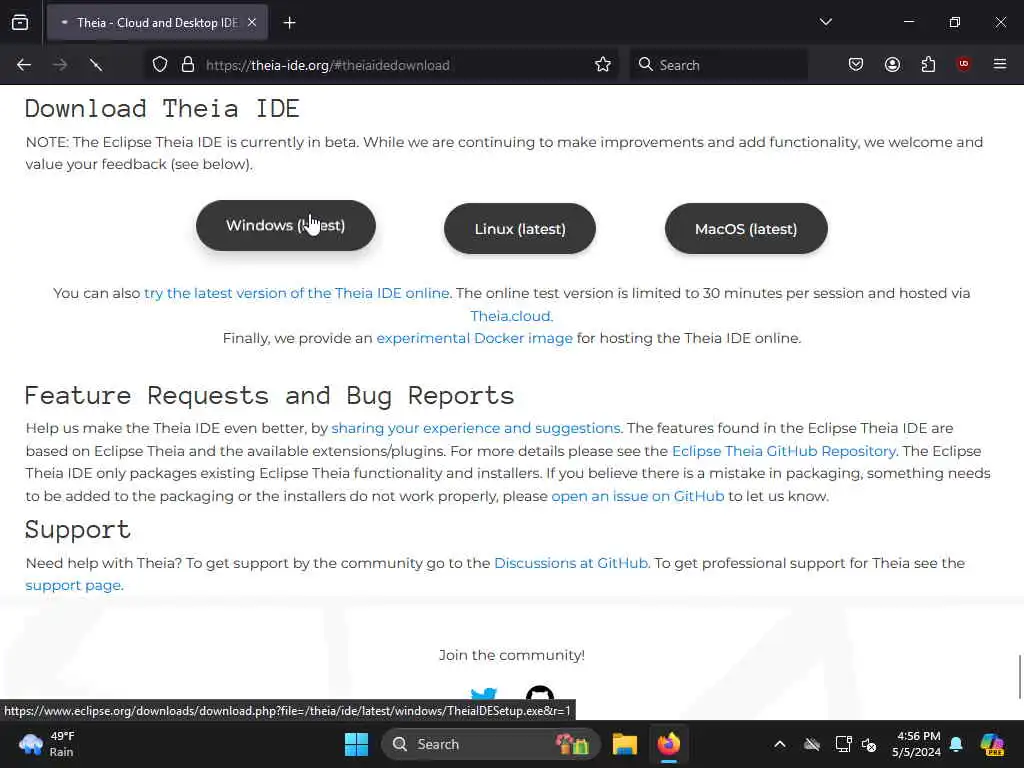Screen dimensions: 1024x768
Task: Open notifications bell icon
Action: click(957, 744)
